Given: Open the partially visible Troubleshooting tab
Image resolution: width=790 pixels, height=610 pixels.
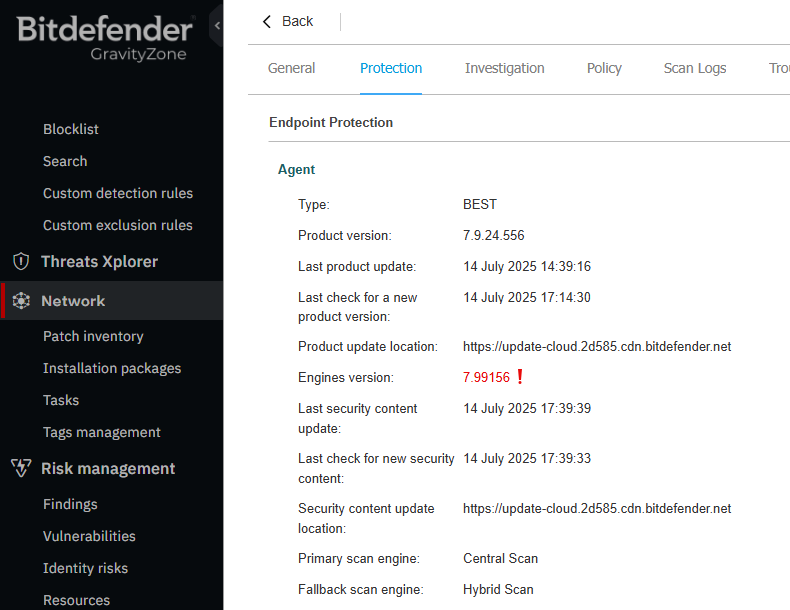Looking at the screenshot, I should 779,68.
